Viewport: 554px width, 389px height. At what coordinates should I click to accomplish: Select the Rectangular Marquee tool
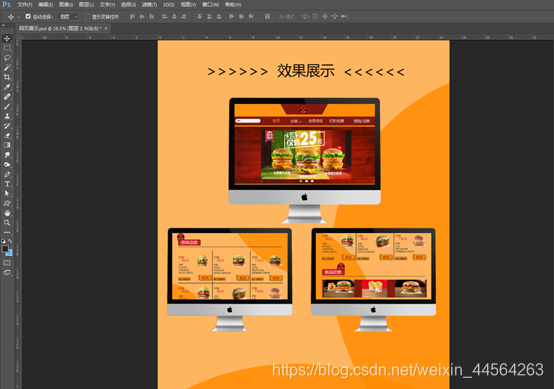(7, 48)
